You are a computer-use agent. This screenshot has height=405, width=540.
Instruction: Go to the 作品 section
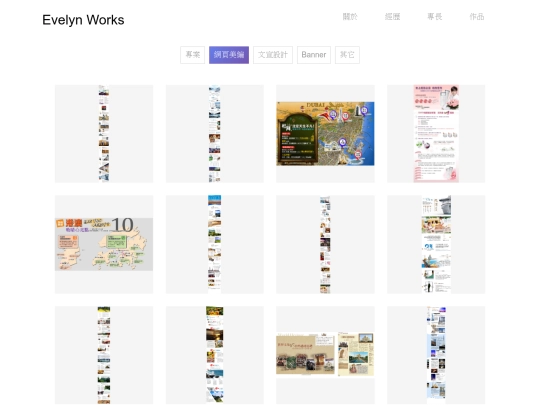(477, 17)
